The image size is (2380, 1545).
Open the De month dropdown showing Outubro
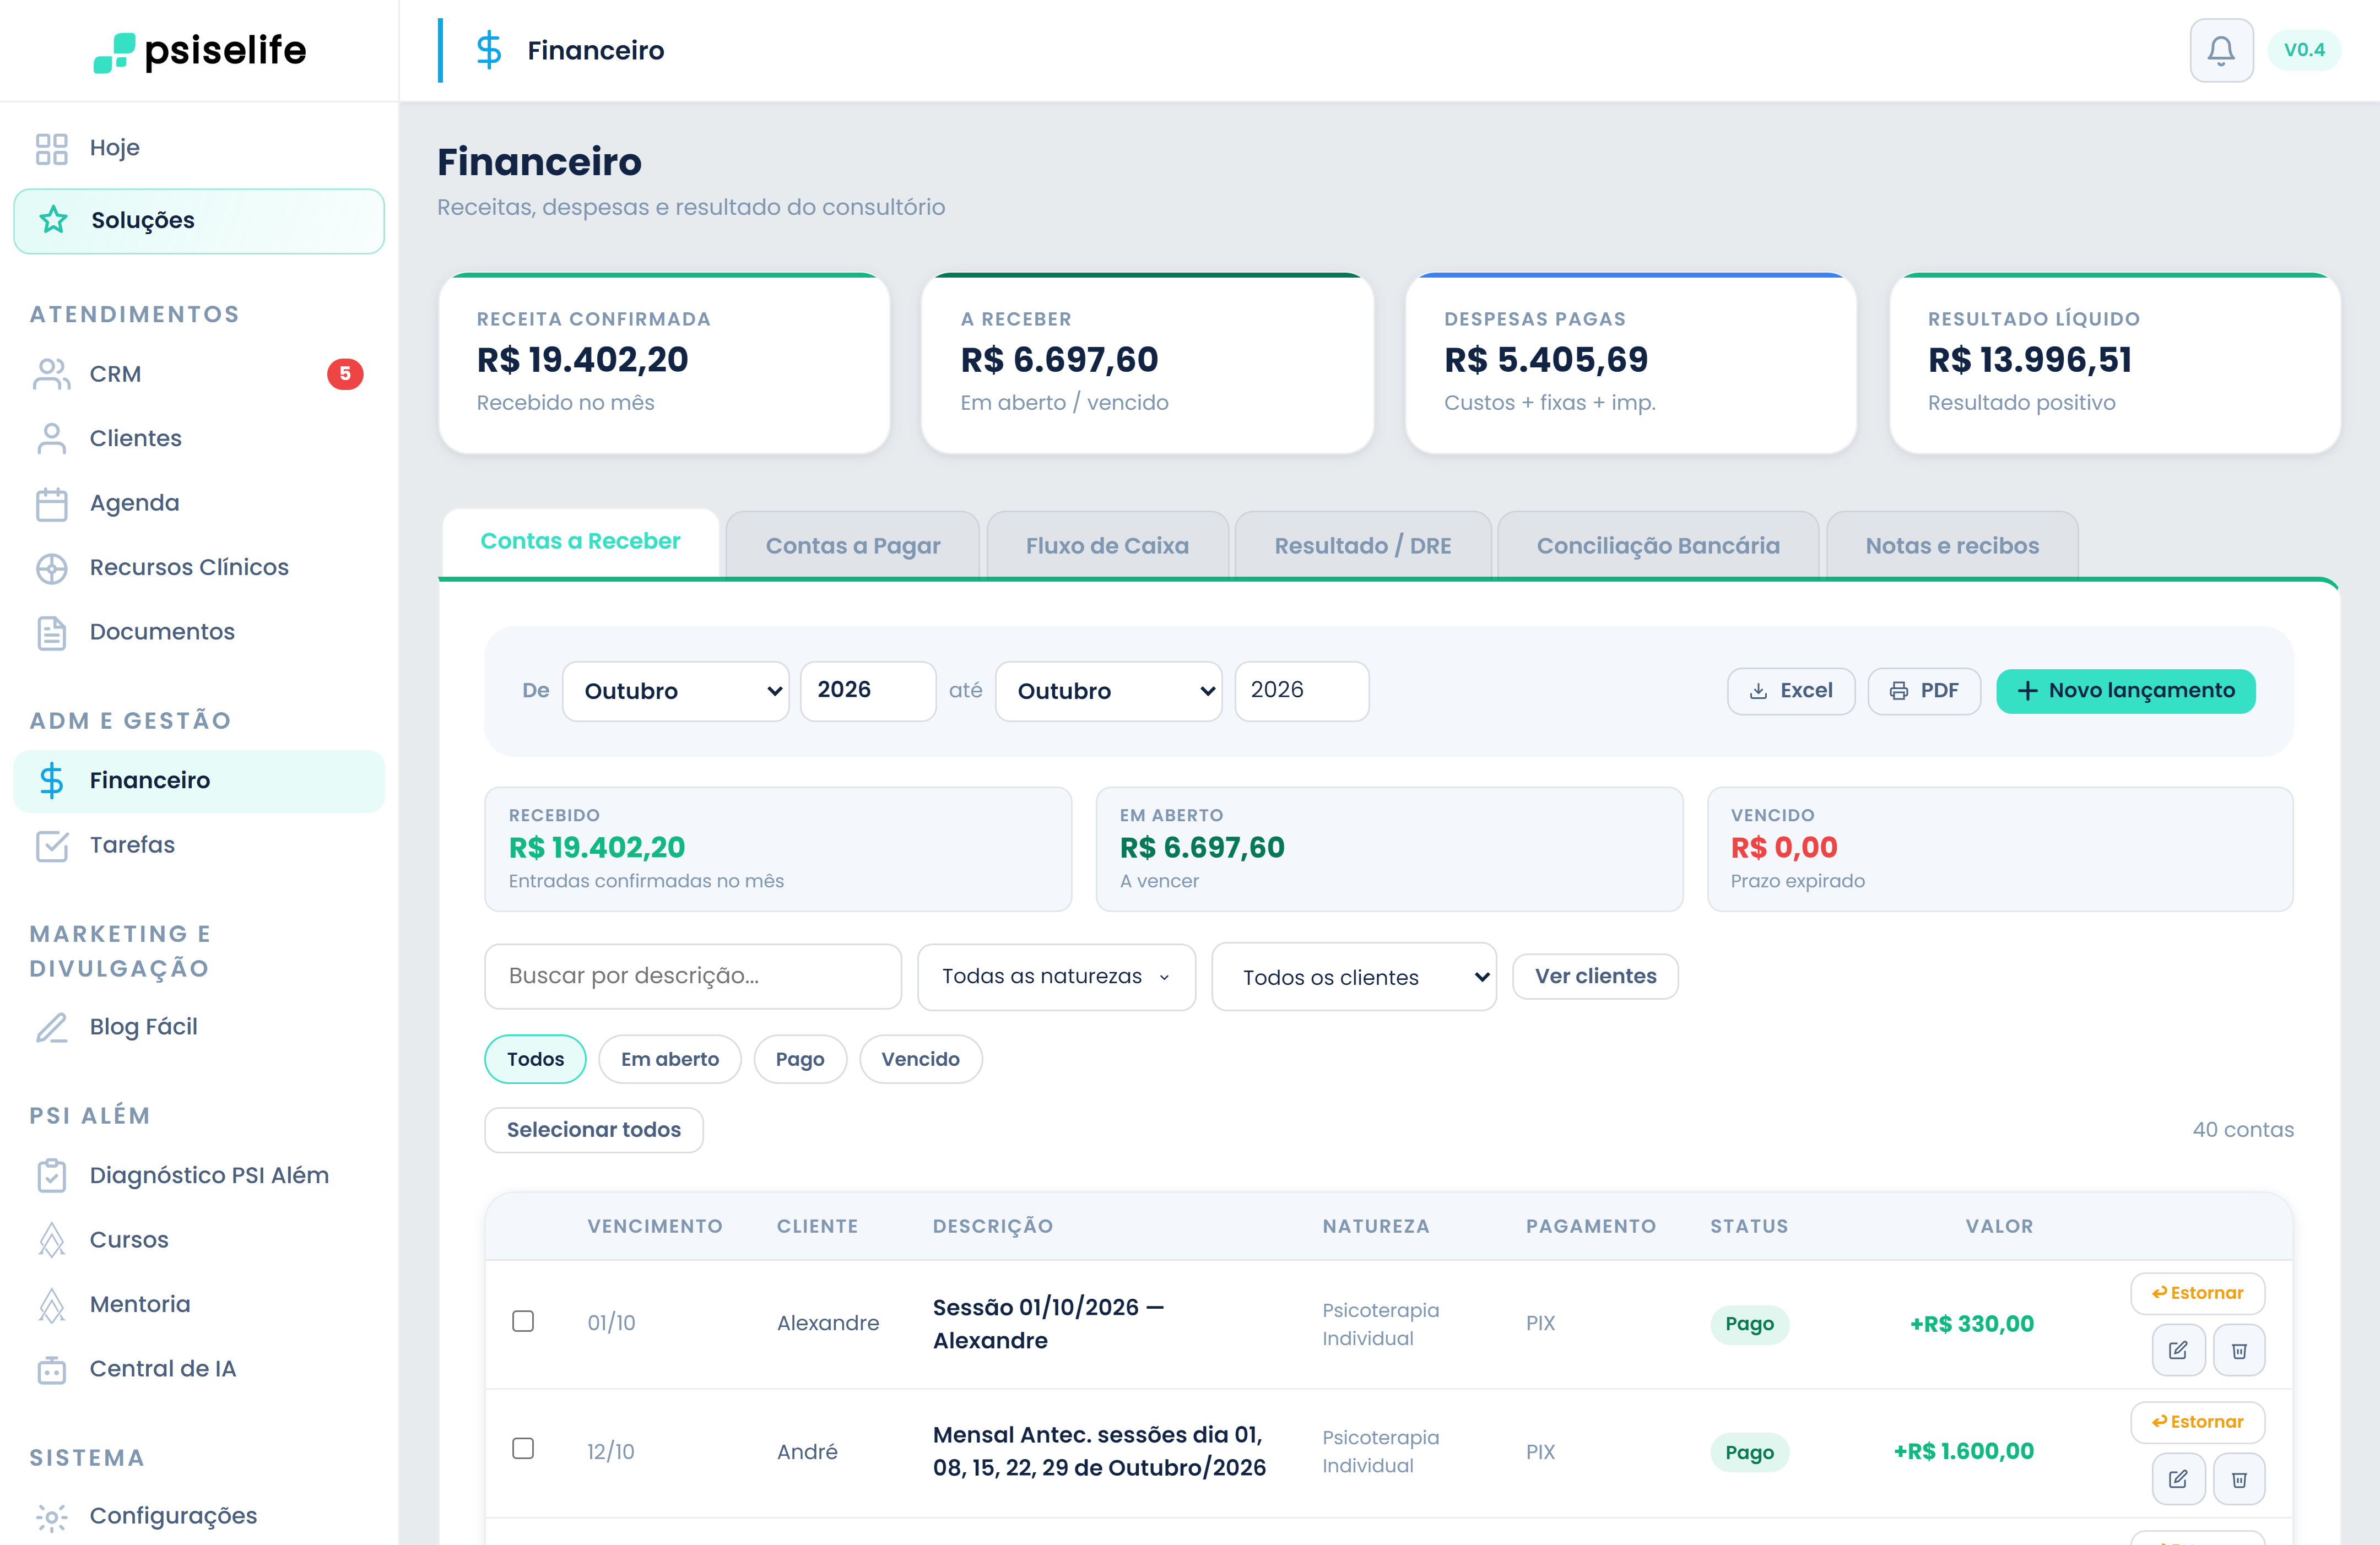(x=675, y=691)
